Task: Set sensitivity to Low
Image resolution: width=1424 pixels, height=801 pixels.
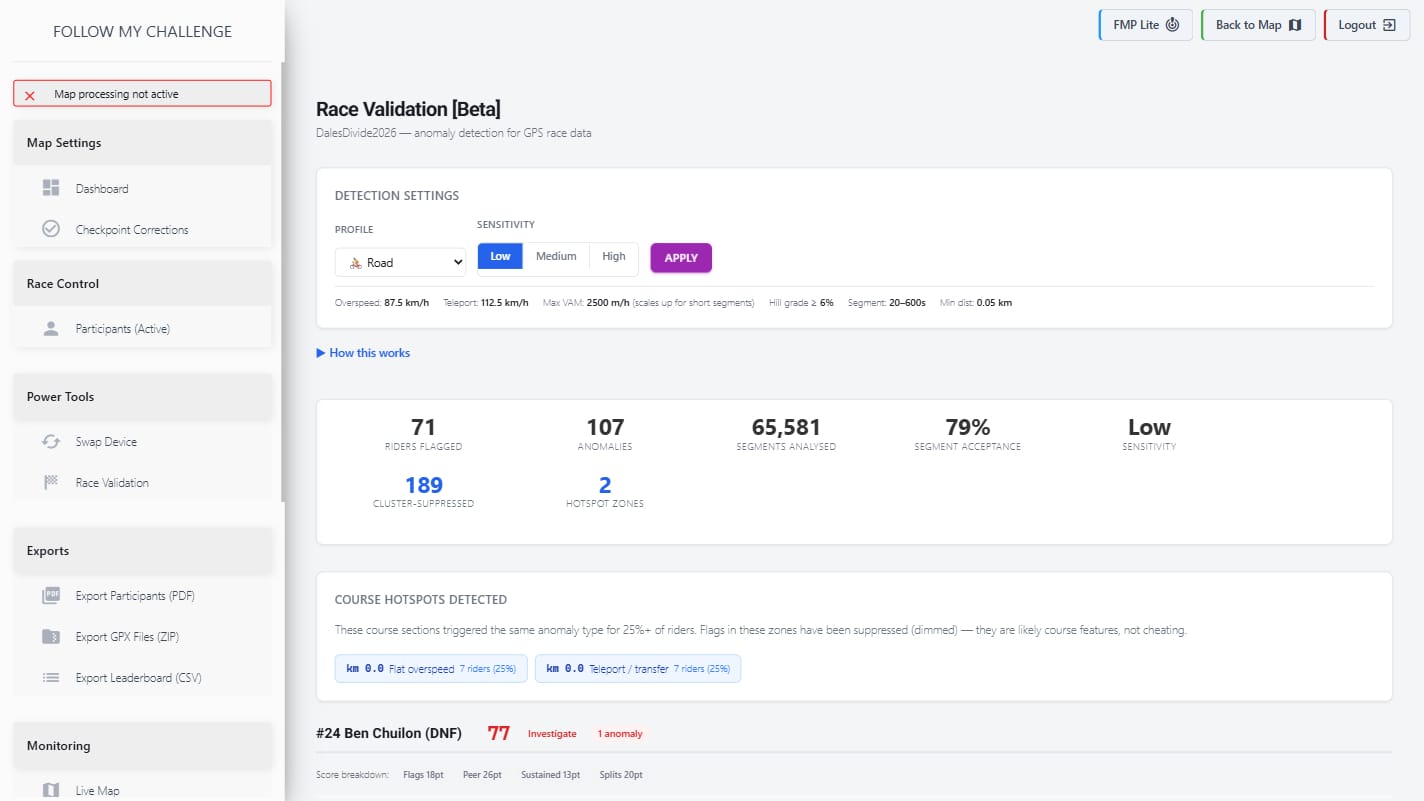Action: (500, 257)
